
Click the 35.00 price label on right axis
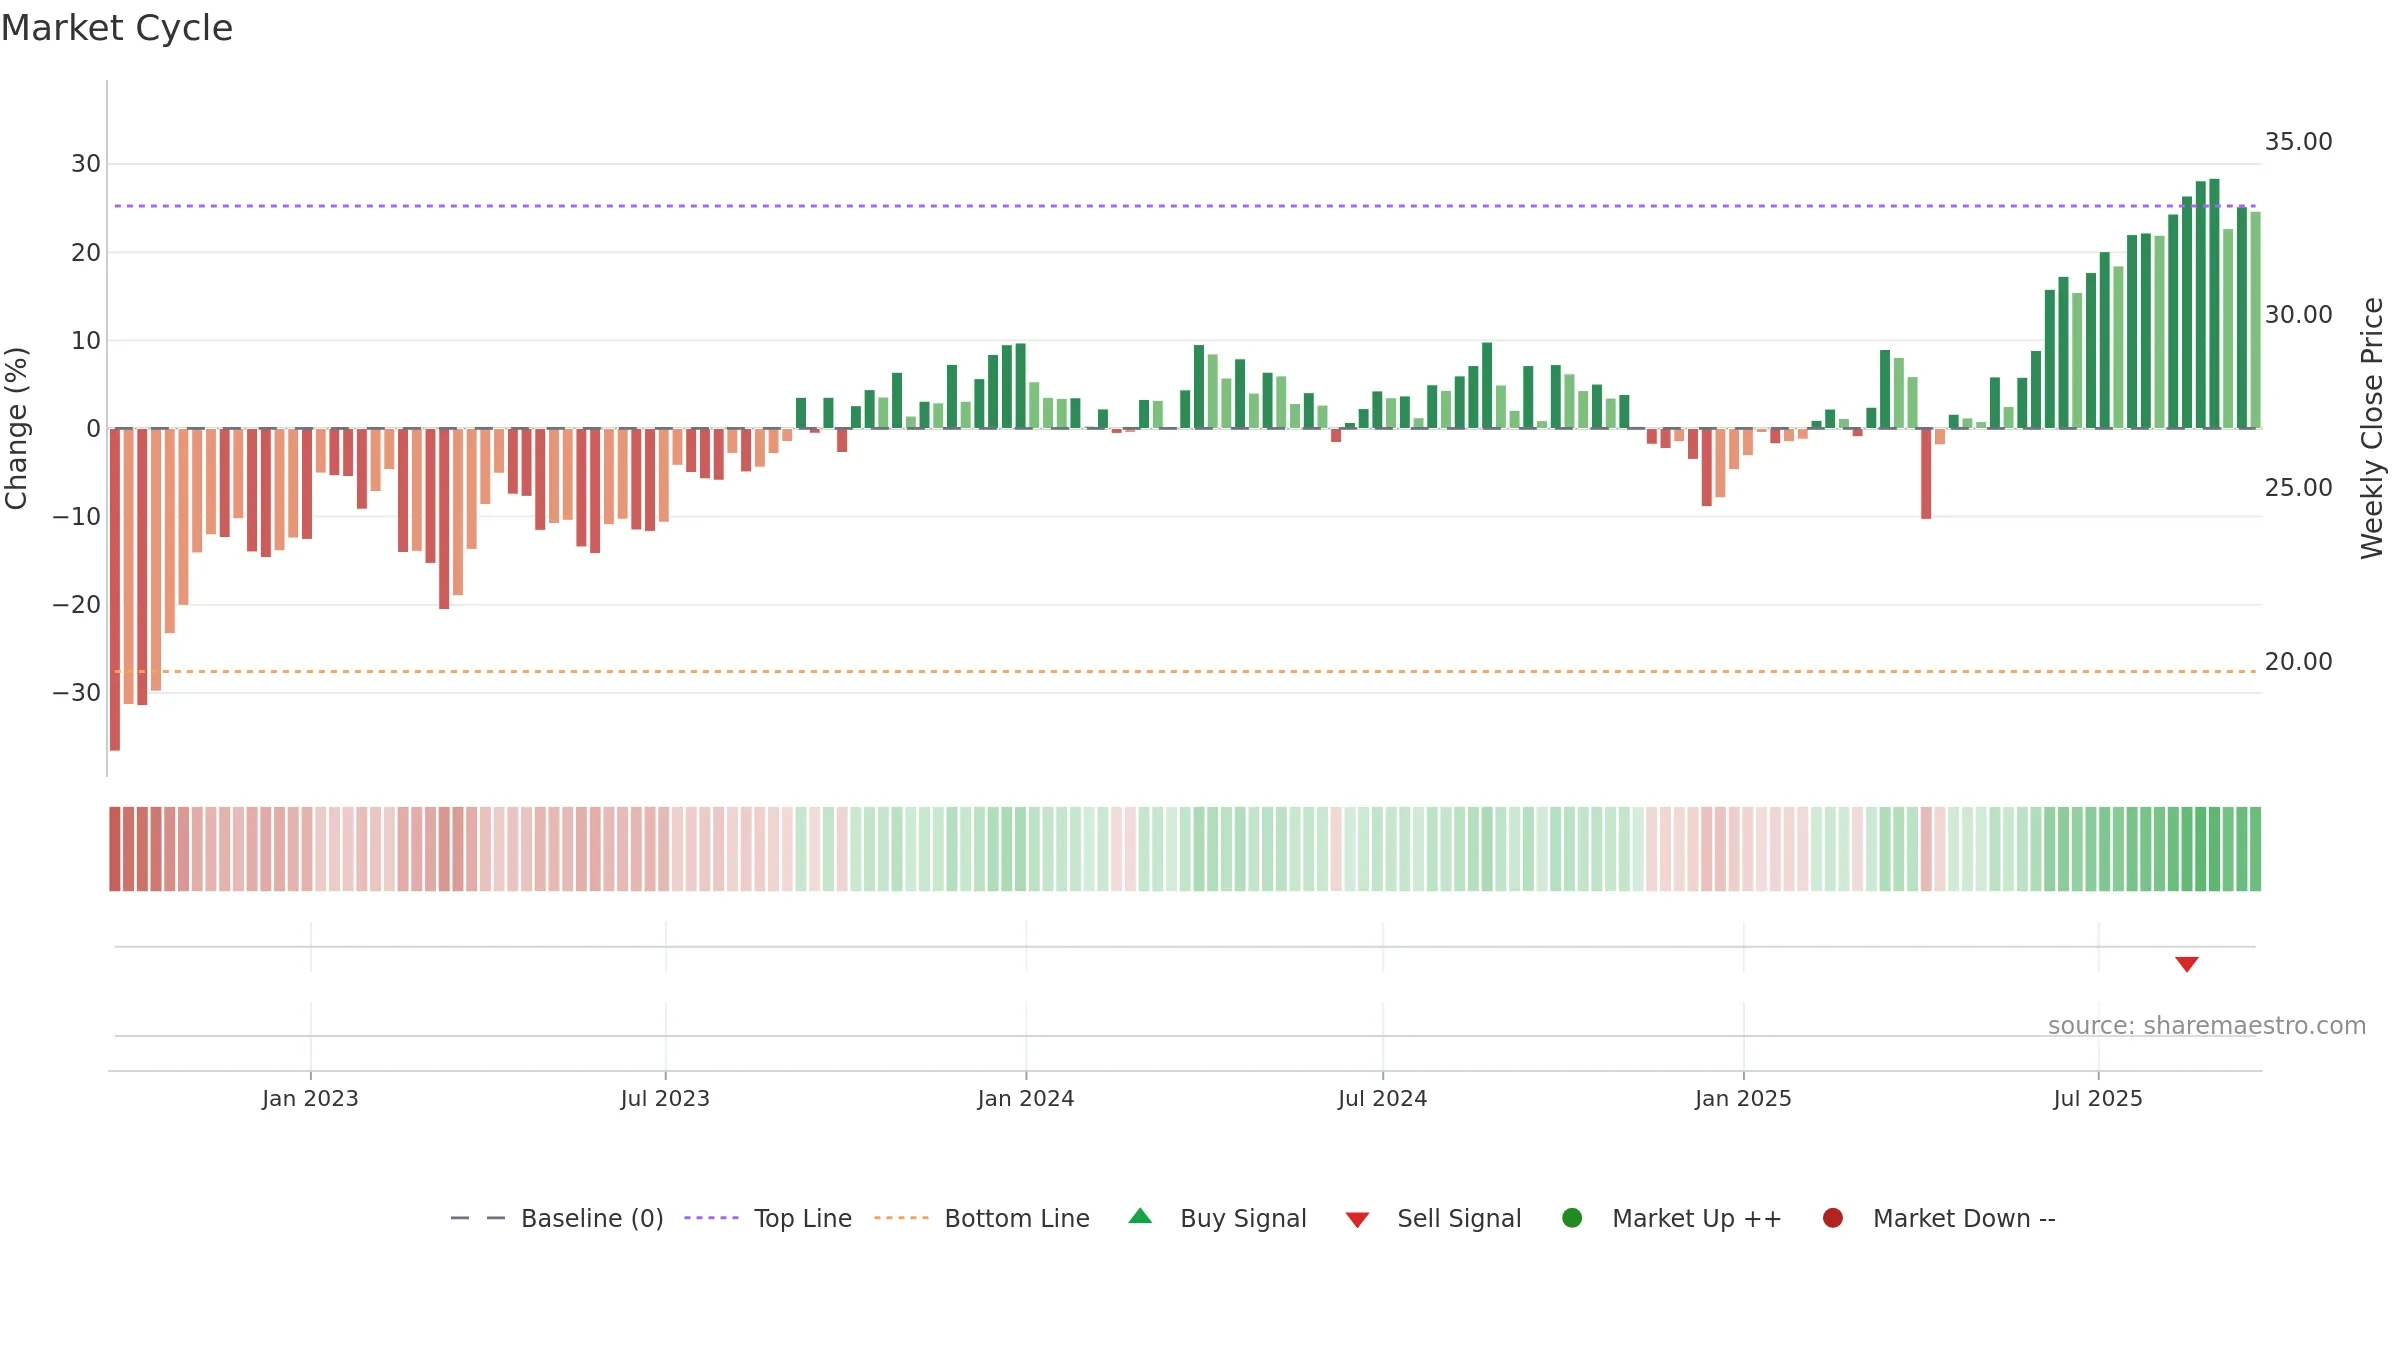click(2298, 141)
